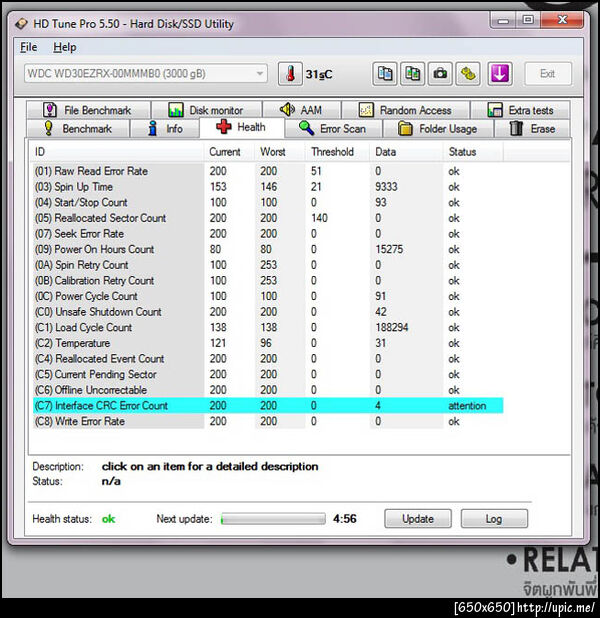Screen dimensions: 600x618
Task: Switch to the AAM tab
Action: [302, 110]
